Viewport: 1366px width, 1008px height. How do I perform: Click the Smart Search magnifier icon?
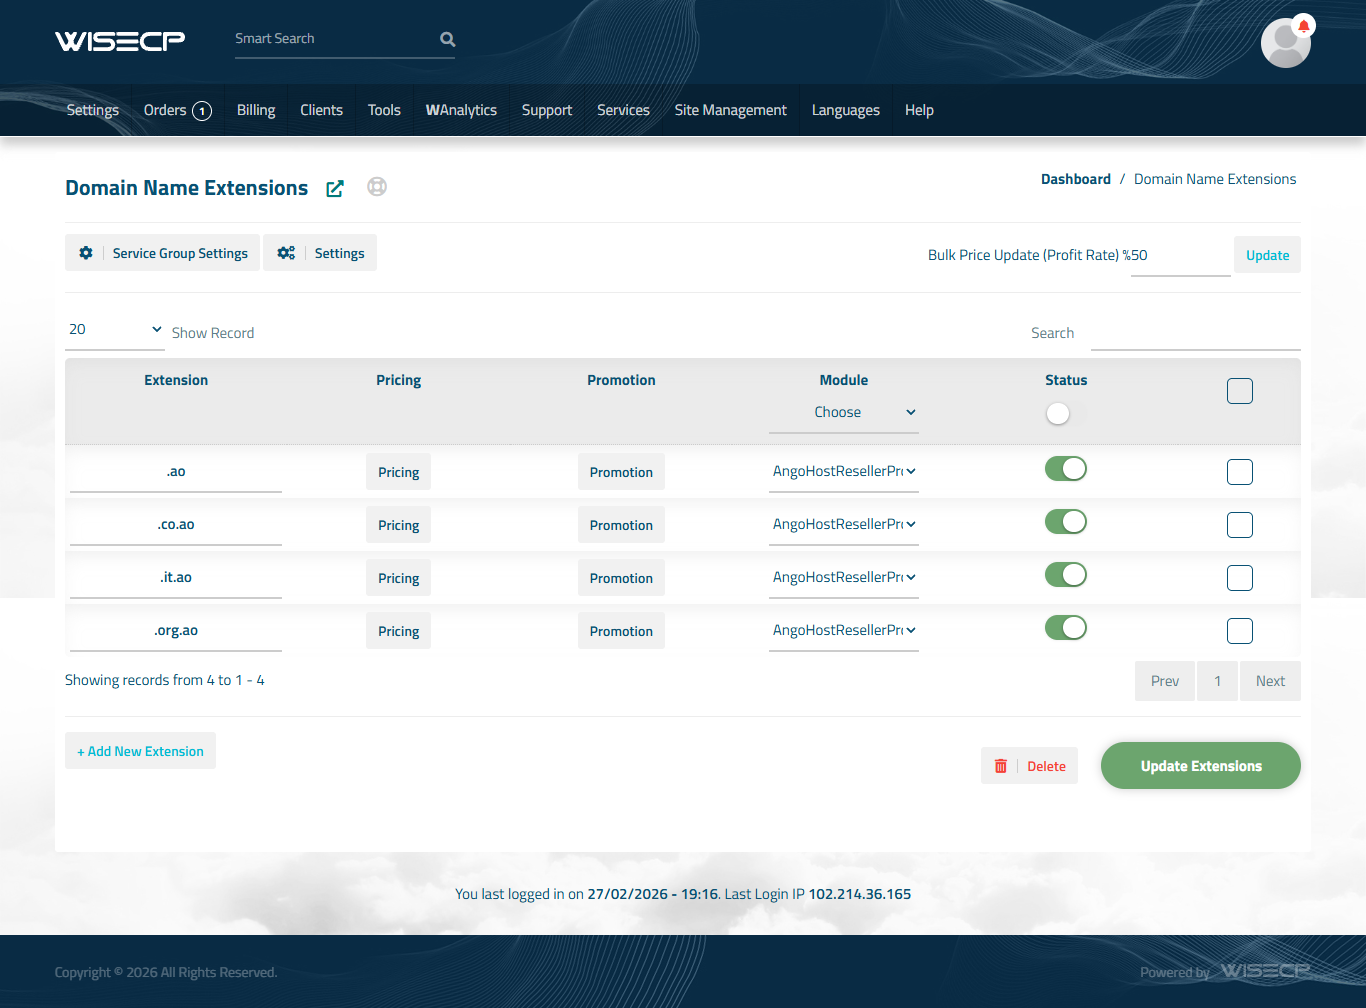pos(447,39)
